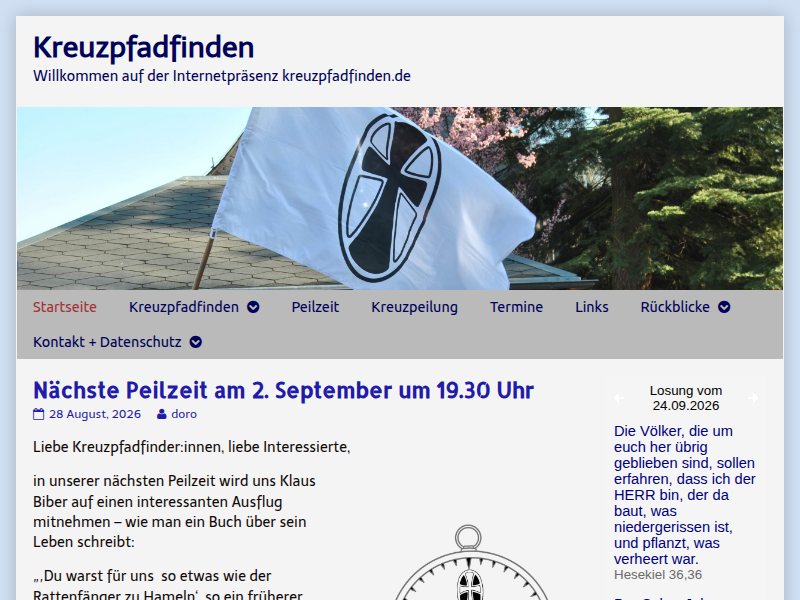800x600 pixels.
Task: Click greeting line Liebe Kreuzpfadfinder:innen
Action: point(192,447)
